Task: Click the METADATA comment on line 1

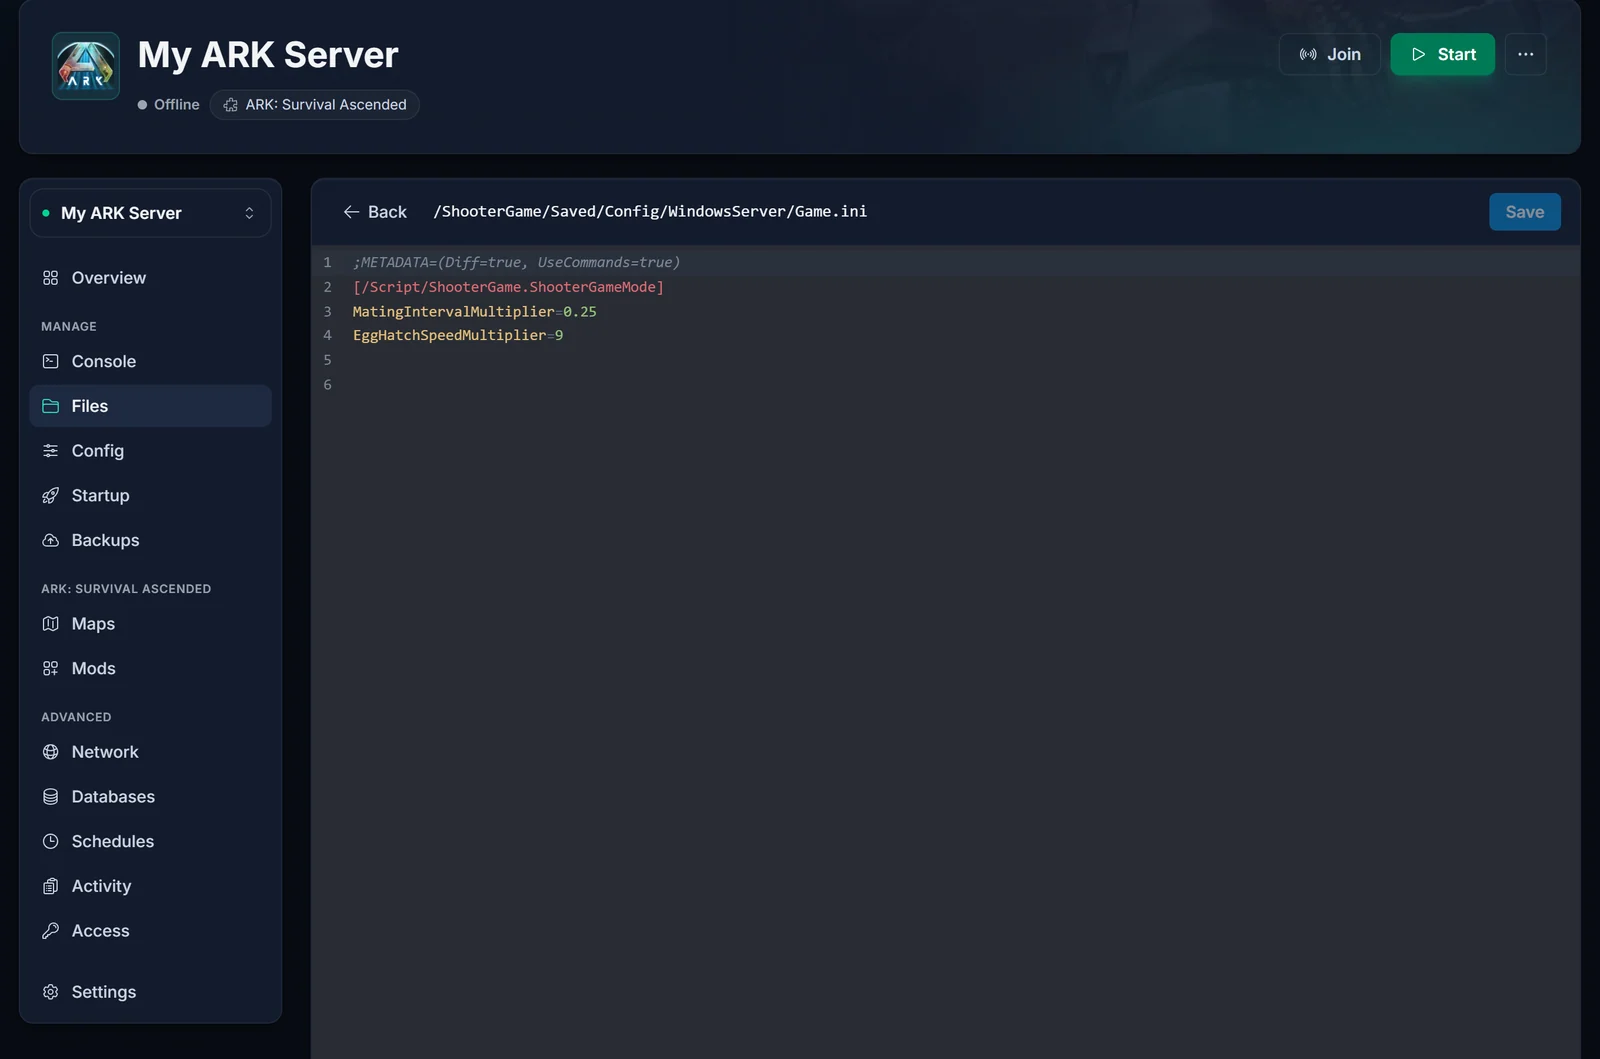Action: 516,262
